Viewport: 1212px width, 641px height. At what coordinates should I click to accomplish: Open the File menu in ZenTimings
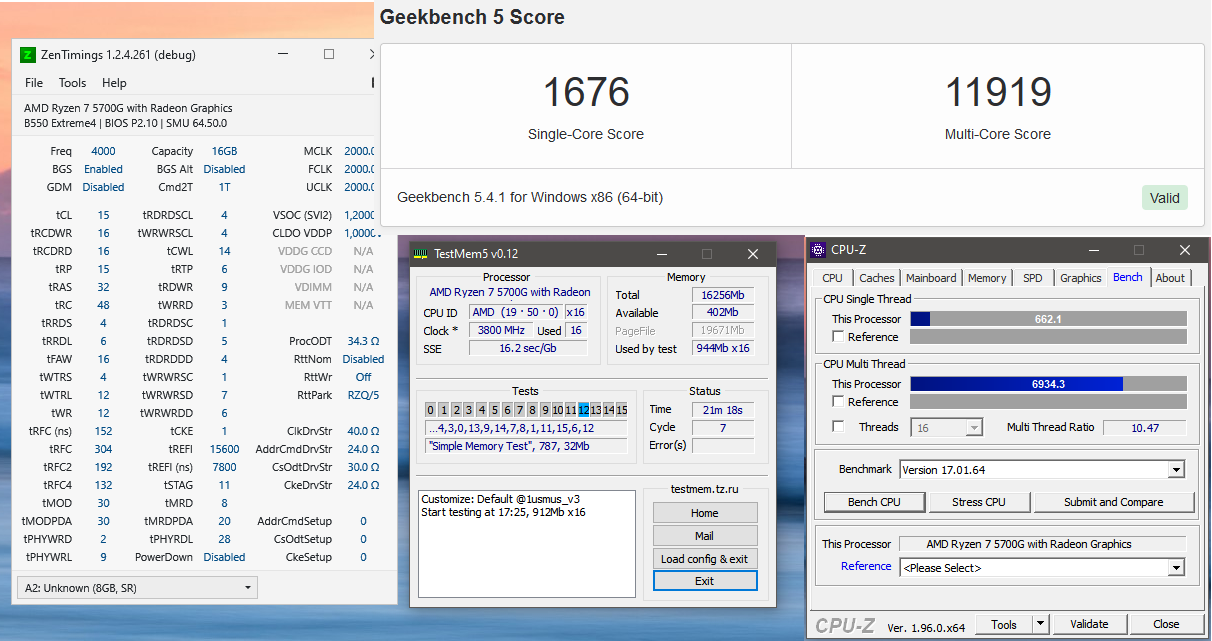point(34,83)
